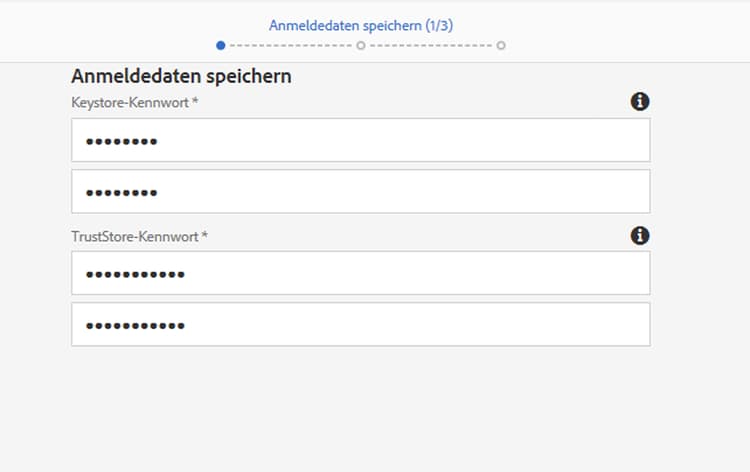Click the TrustStore-Kennwort info icon
750x472 pixels.
coord(640,235)
